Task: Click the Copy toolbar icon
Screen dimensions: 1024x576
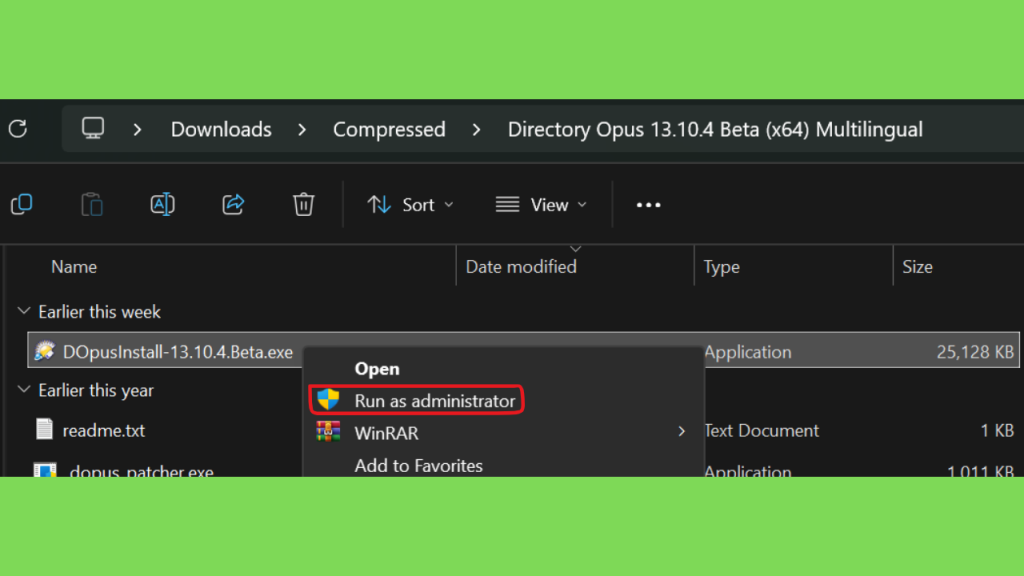Action: point(22,204)
